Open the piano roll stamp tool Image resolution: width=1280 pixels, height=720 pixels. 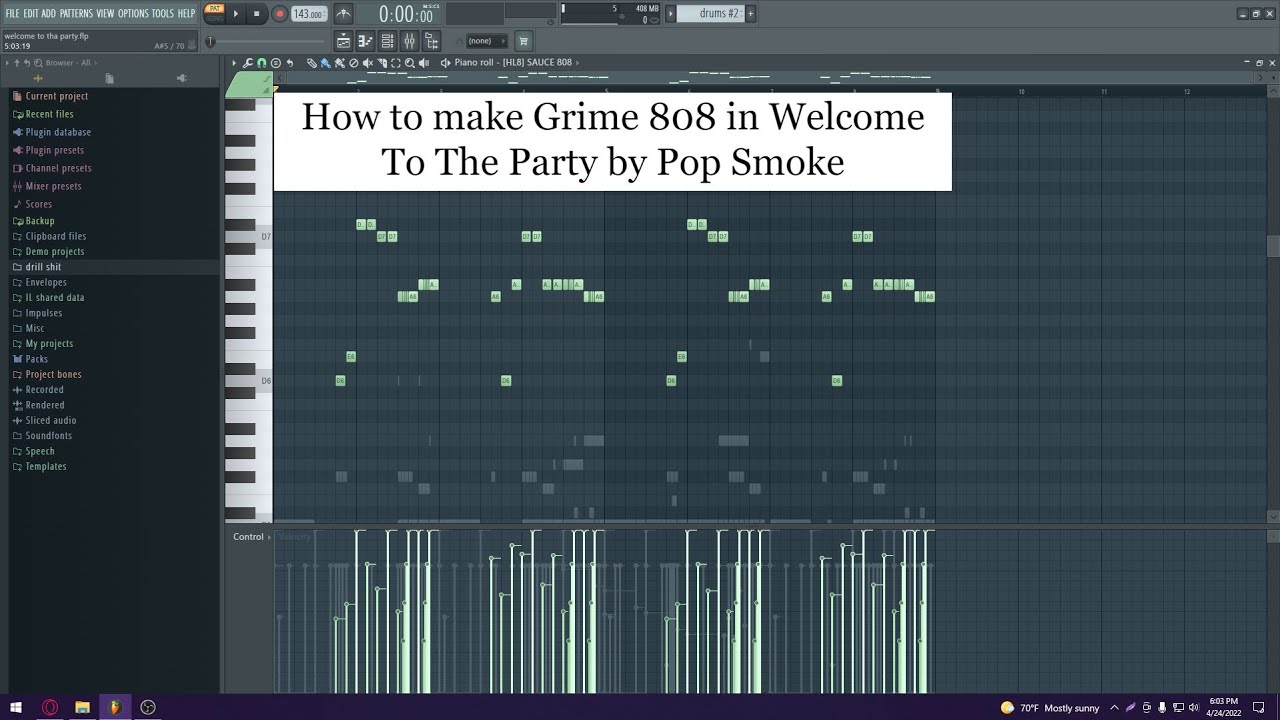(x=276, y=63)
